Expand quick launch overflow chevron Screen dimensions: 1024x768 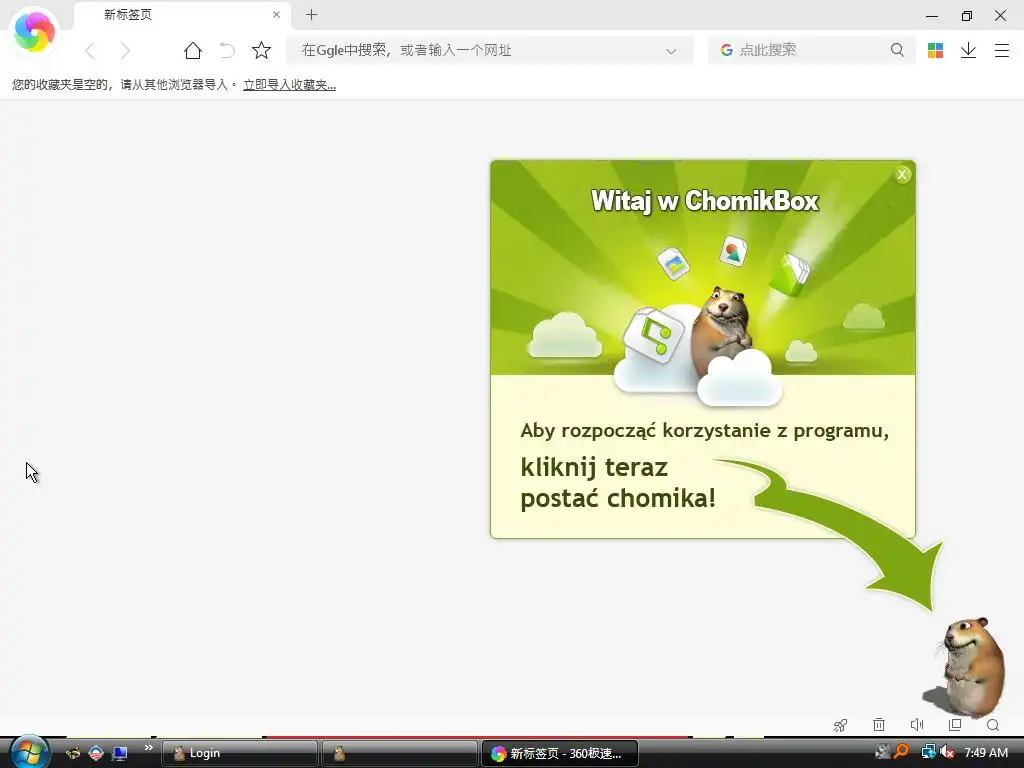point(148,748)
